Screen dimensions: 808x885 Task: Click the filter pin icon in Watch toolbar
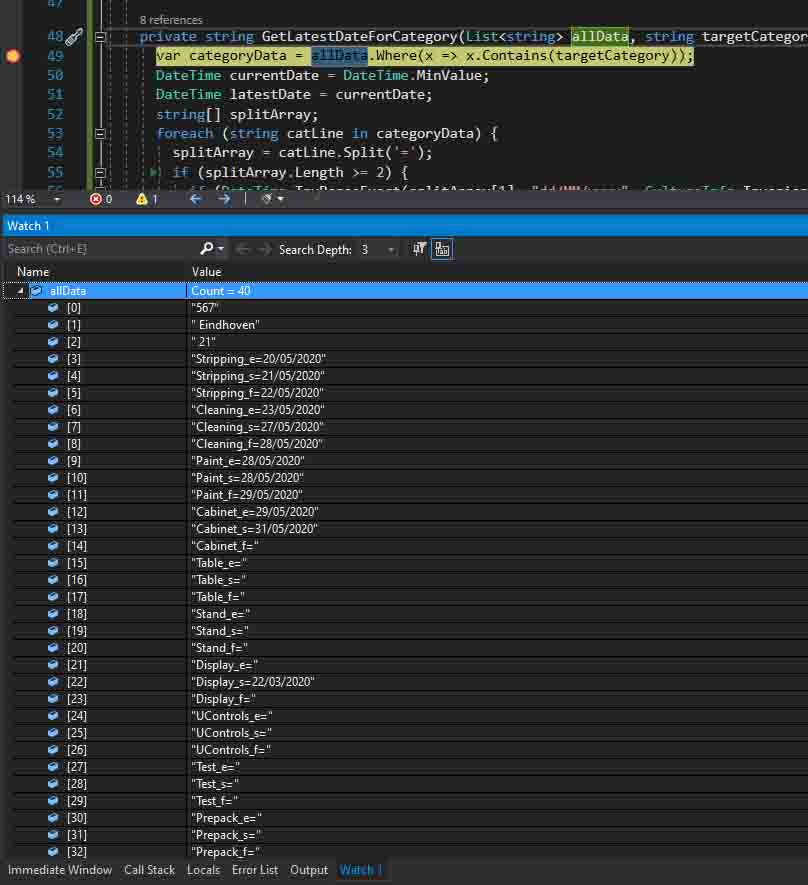[419, 249]
